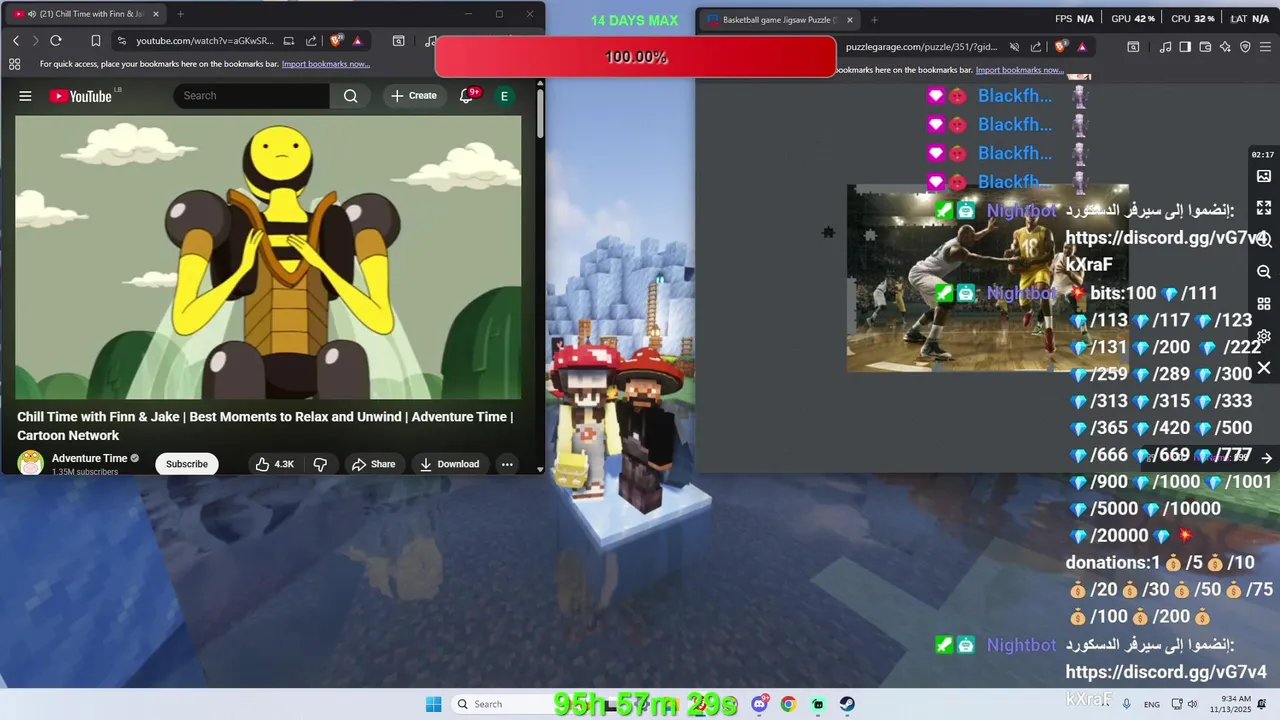Close the Basketball game Jigsaw Puzzle tab

[850, 20]
